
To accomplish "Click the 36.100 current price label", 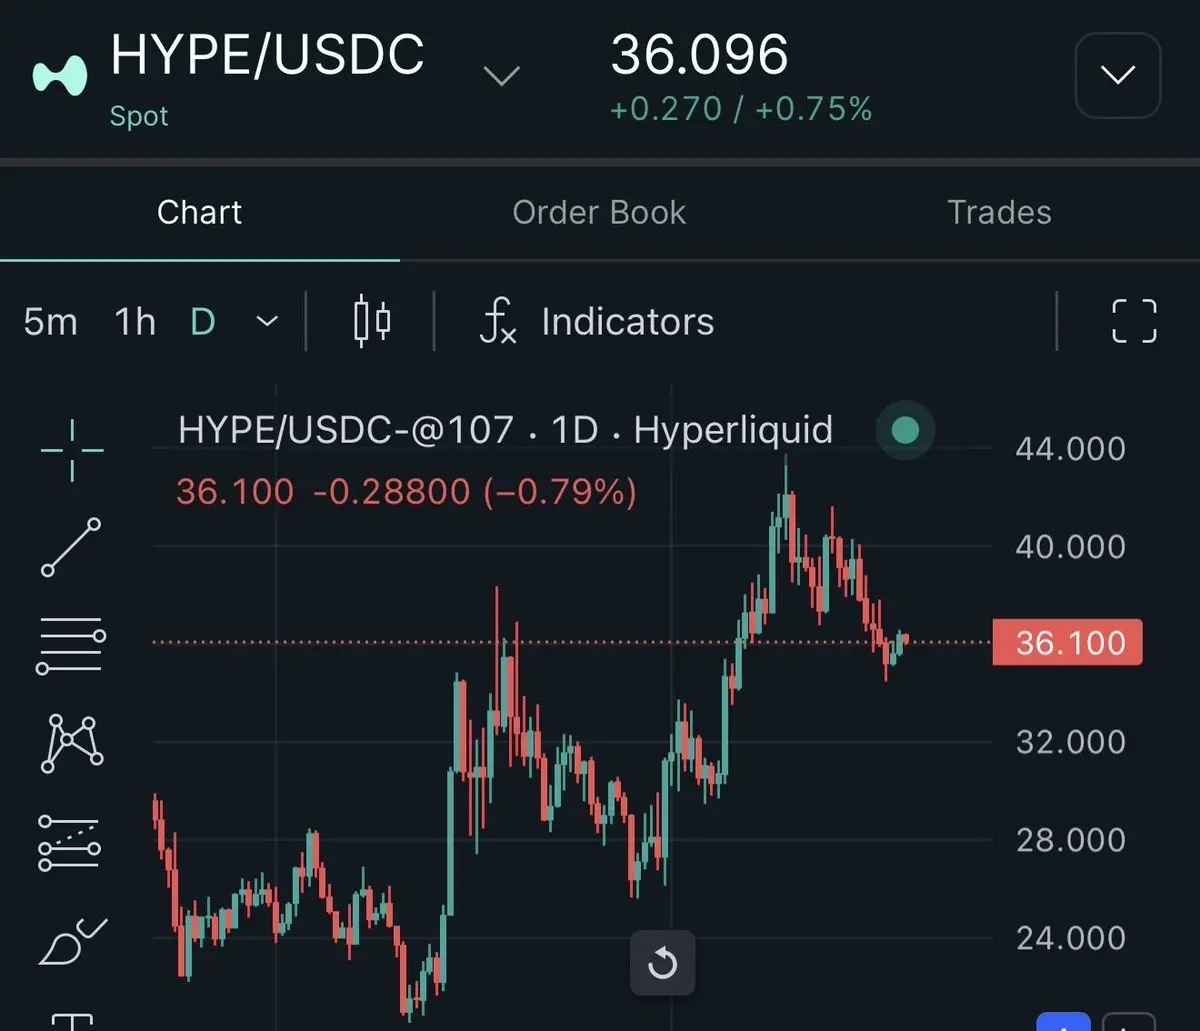I will [1067, 643].
